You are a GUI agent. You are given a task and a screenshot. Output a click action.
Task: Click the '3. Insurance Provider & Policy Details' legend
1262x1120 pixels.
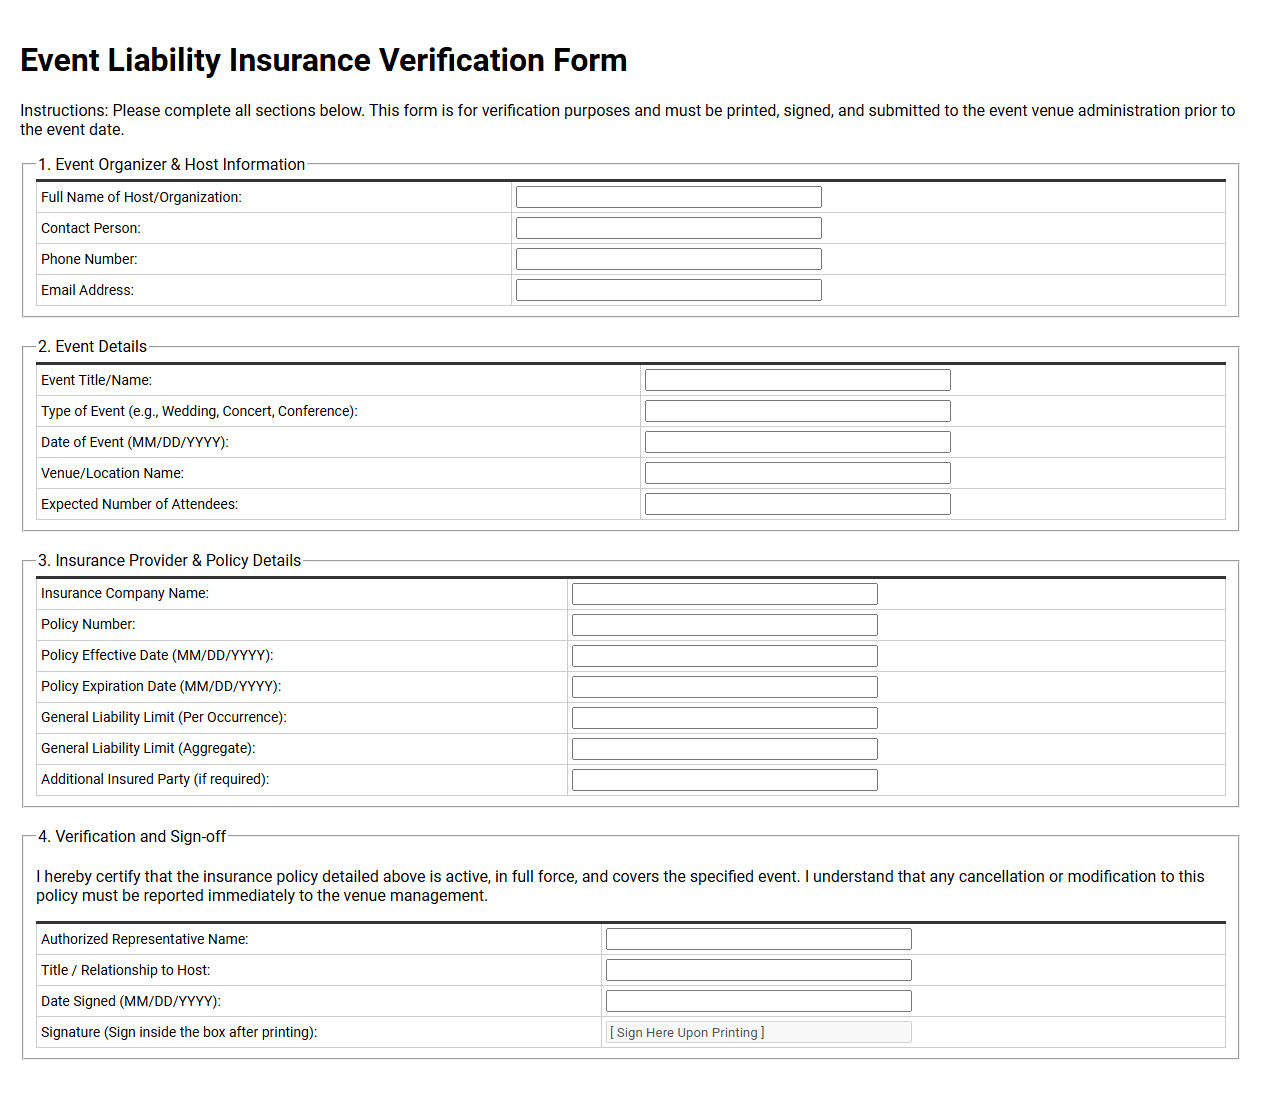click(169, 560)
